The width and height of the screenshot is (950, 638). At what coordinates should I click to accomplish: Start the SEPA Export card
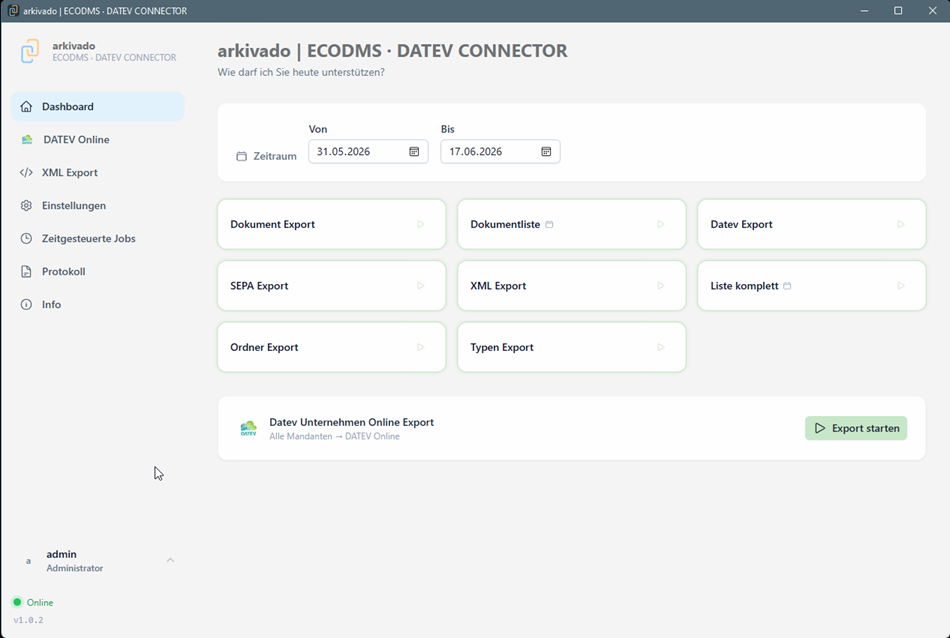point(331,286)
